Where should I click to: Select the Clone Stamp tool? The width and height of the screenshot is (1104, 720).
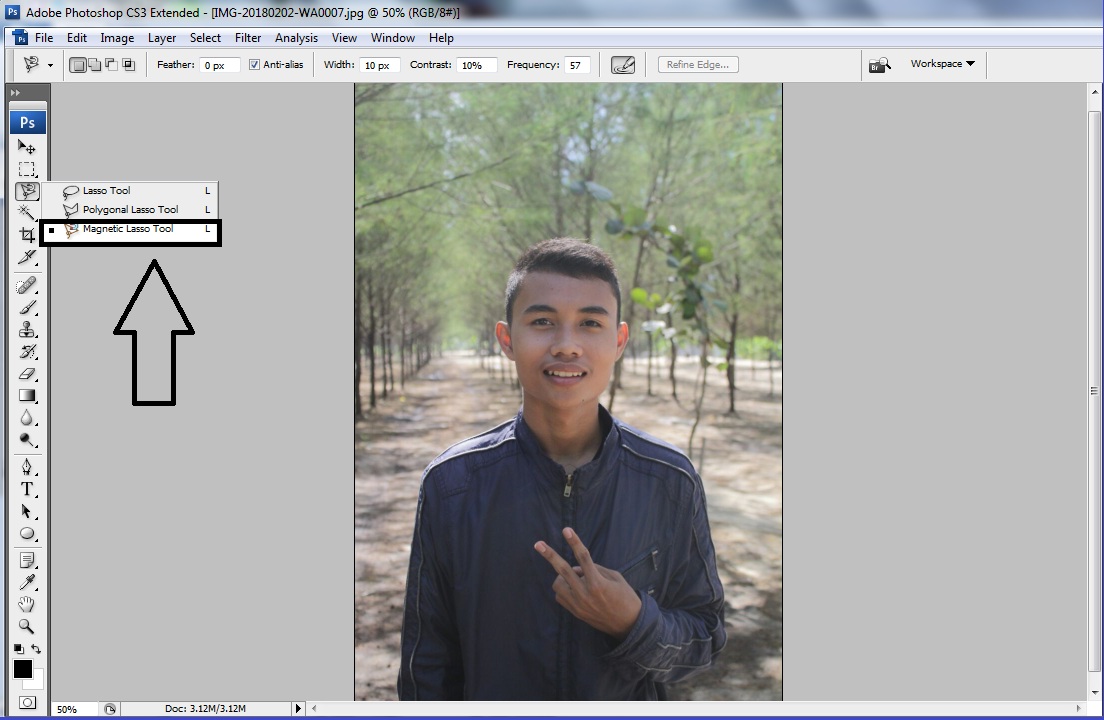pos(27,329)
